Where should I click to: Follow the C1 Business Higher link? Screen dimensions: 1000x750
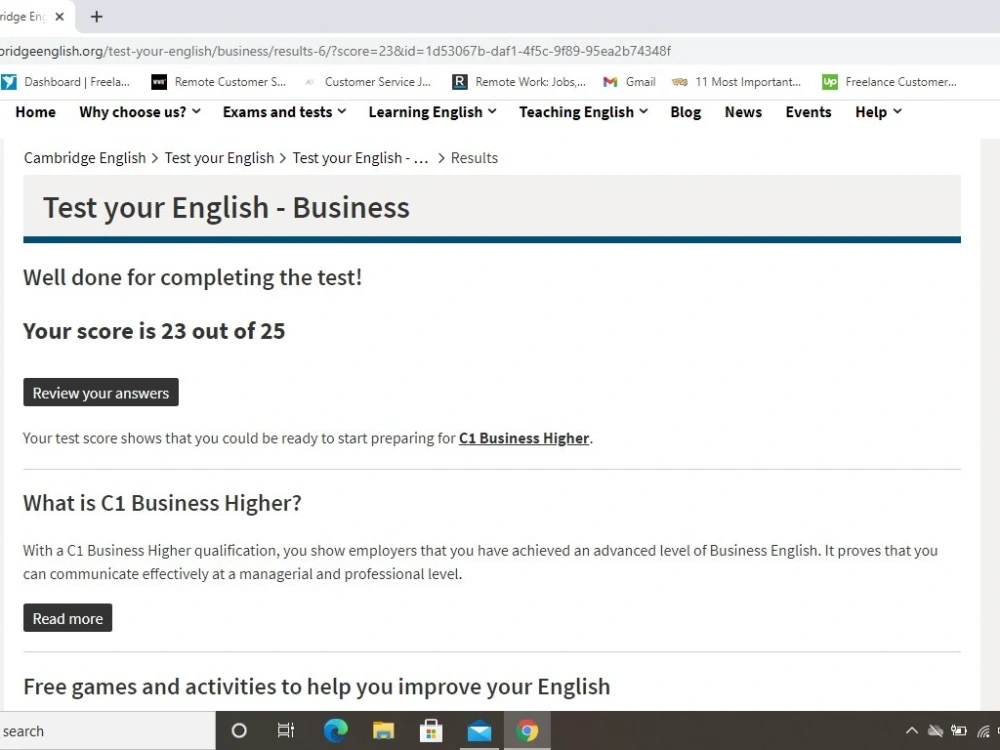coord(524,439)
